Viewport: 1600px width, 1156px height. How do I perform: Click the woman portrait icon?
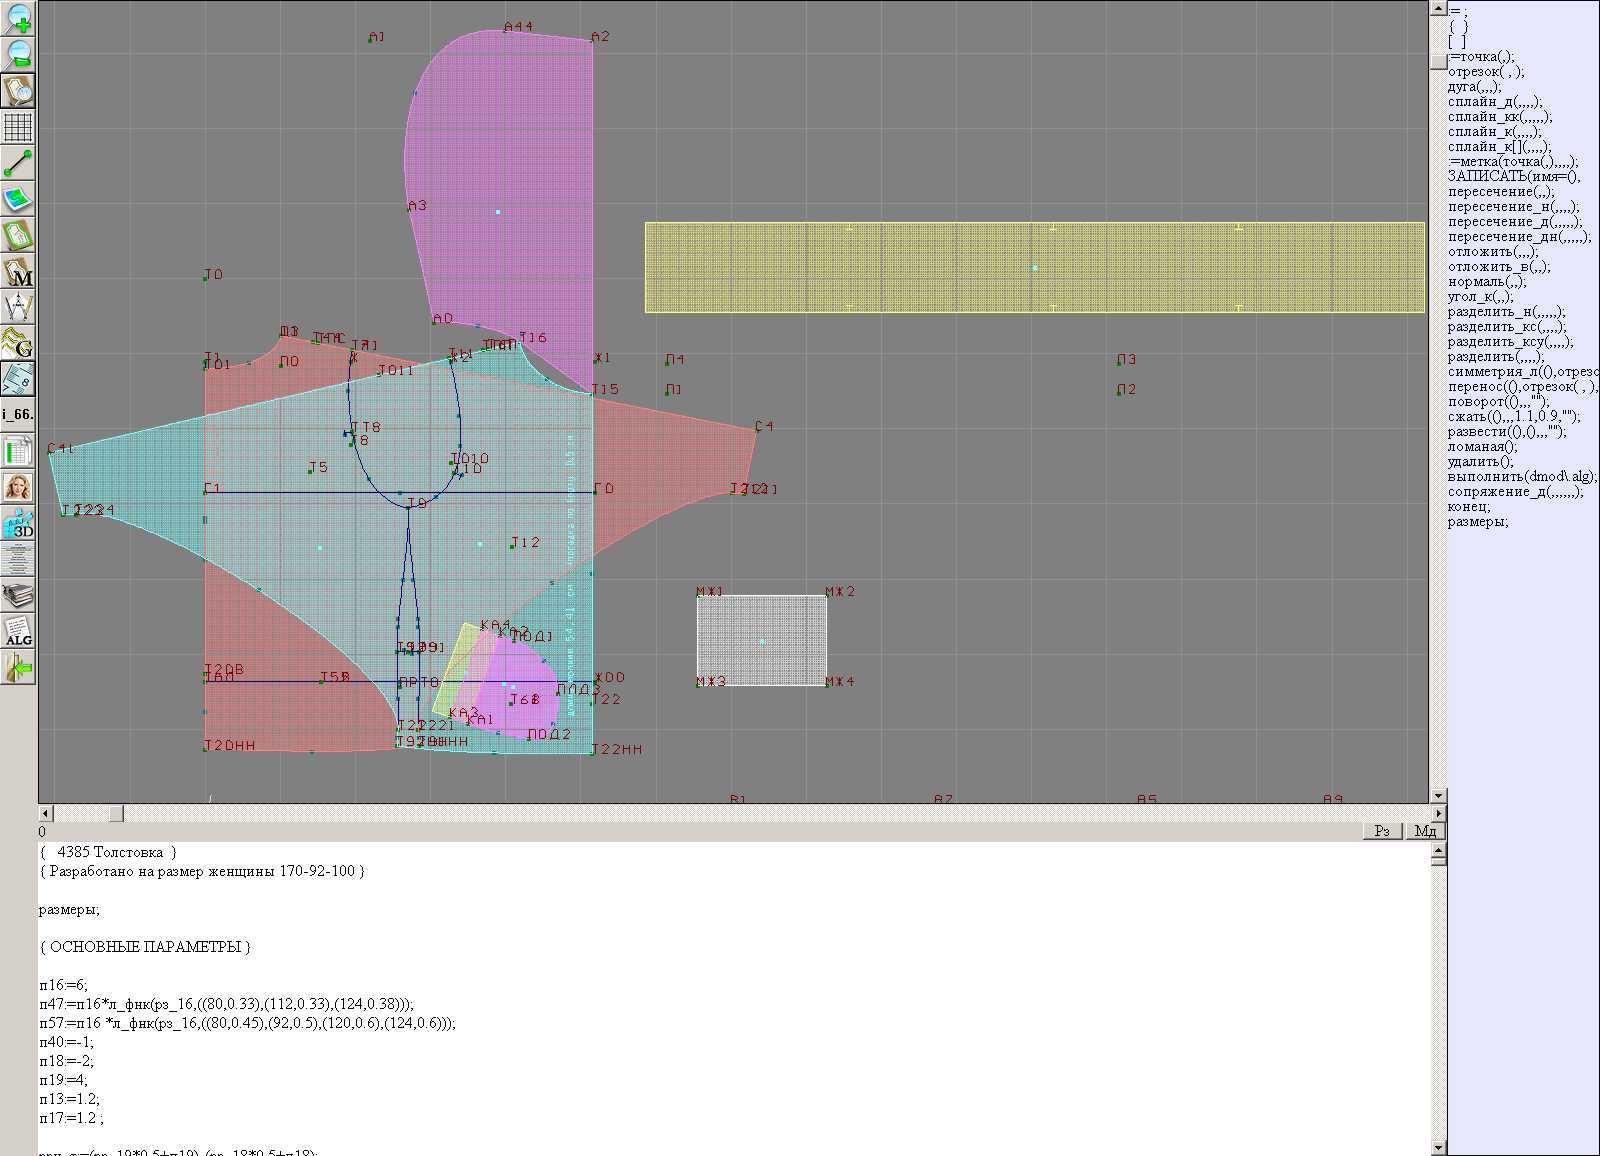[18, 487]
